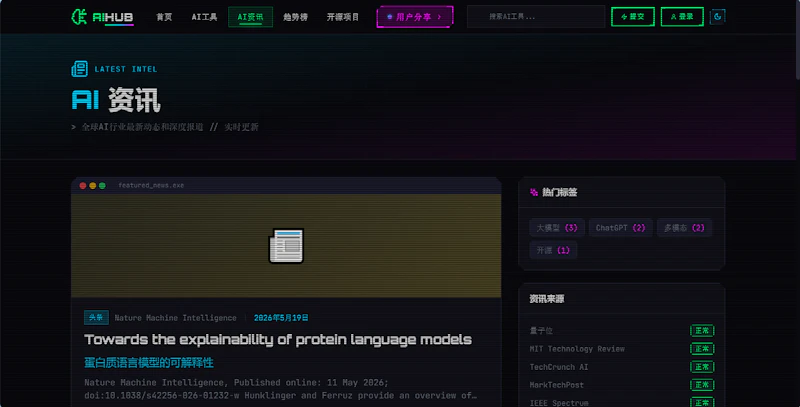
Task: Click the AIHUB logo icon
Action: tap(79, 17)
